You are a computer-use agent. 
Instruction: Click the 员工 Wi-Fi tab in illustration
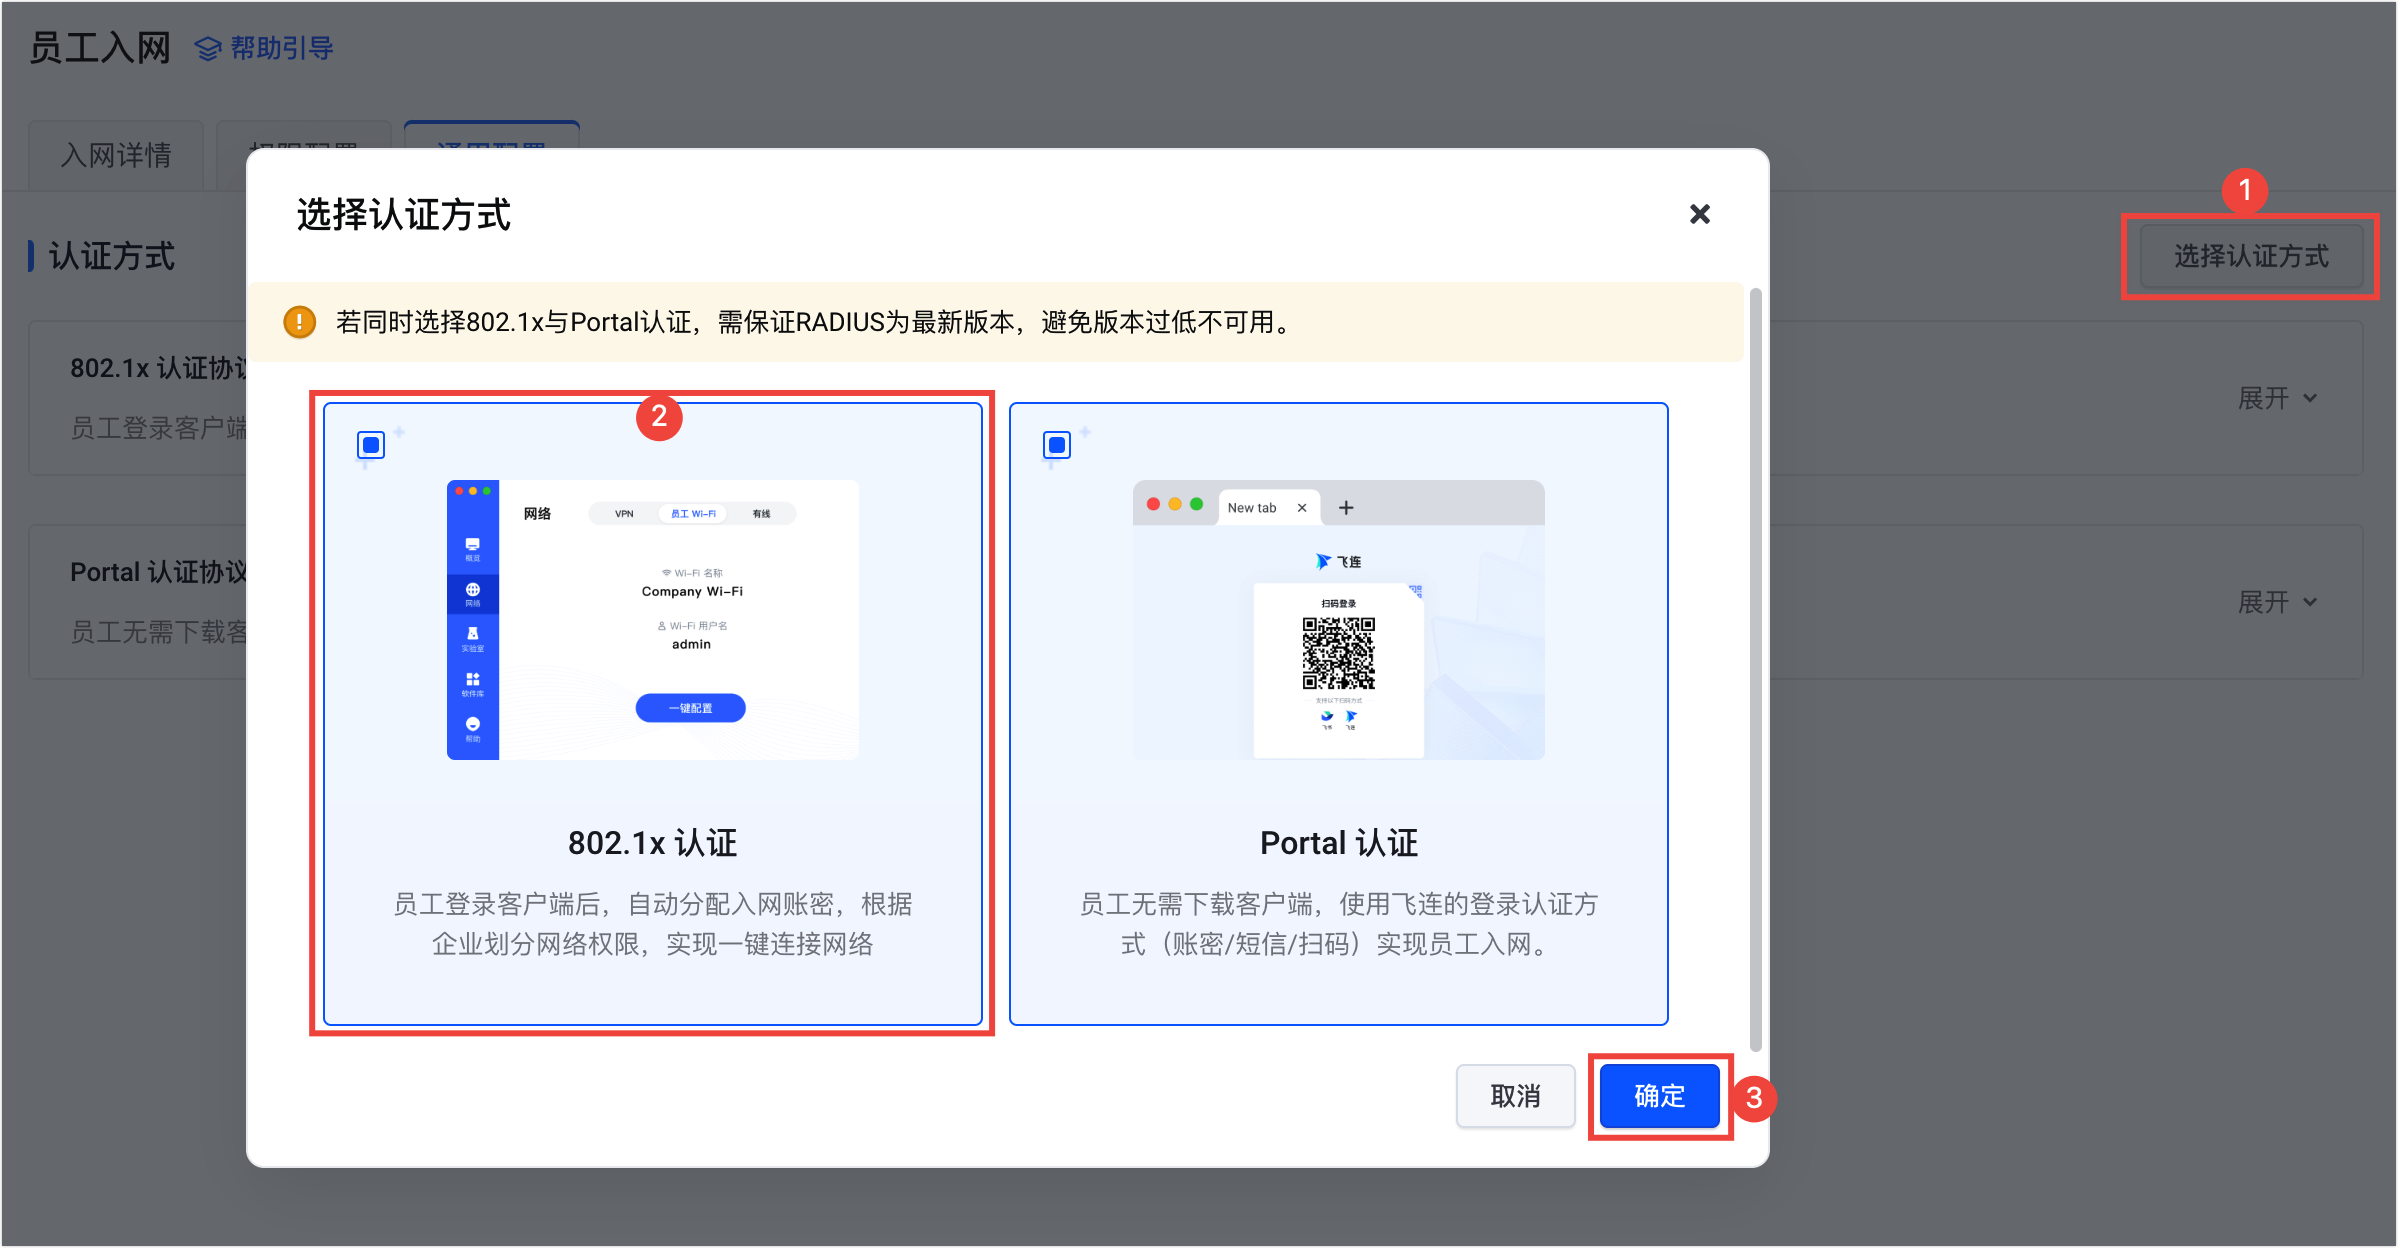(693, 514)
